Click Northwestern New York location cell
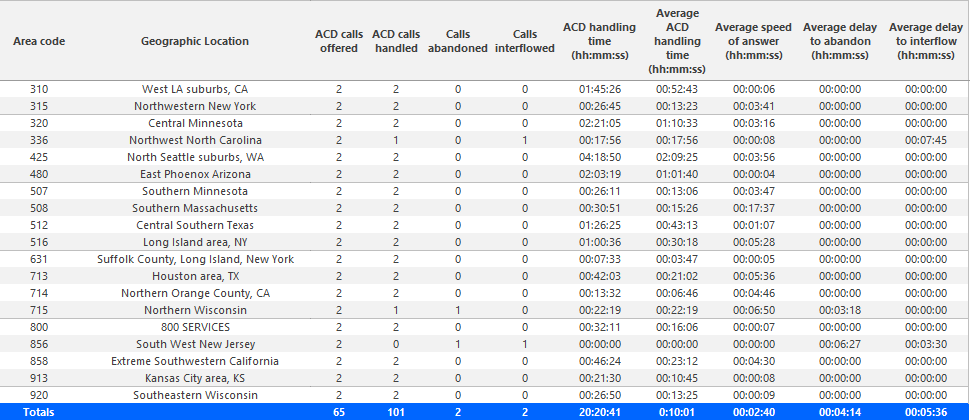The height and width of the screenshot is (420, 970). pos(195,106)
